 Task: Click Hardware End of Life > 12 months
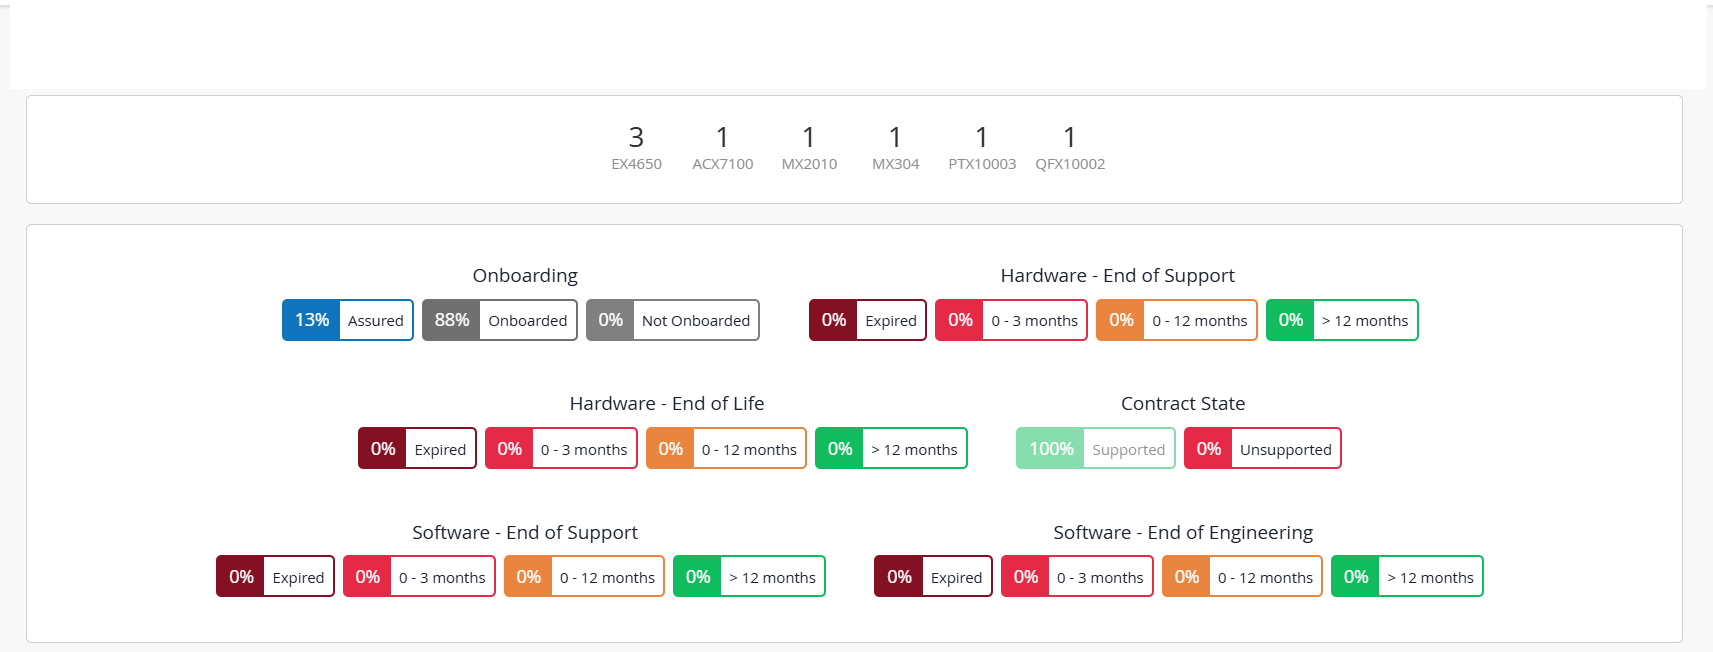click(x=891, y=449)
